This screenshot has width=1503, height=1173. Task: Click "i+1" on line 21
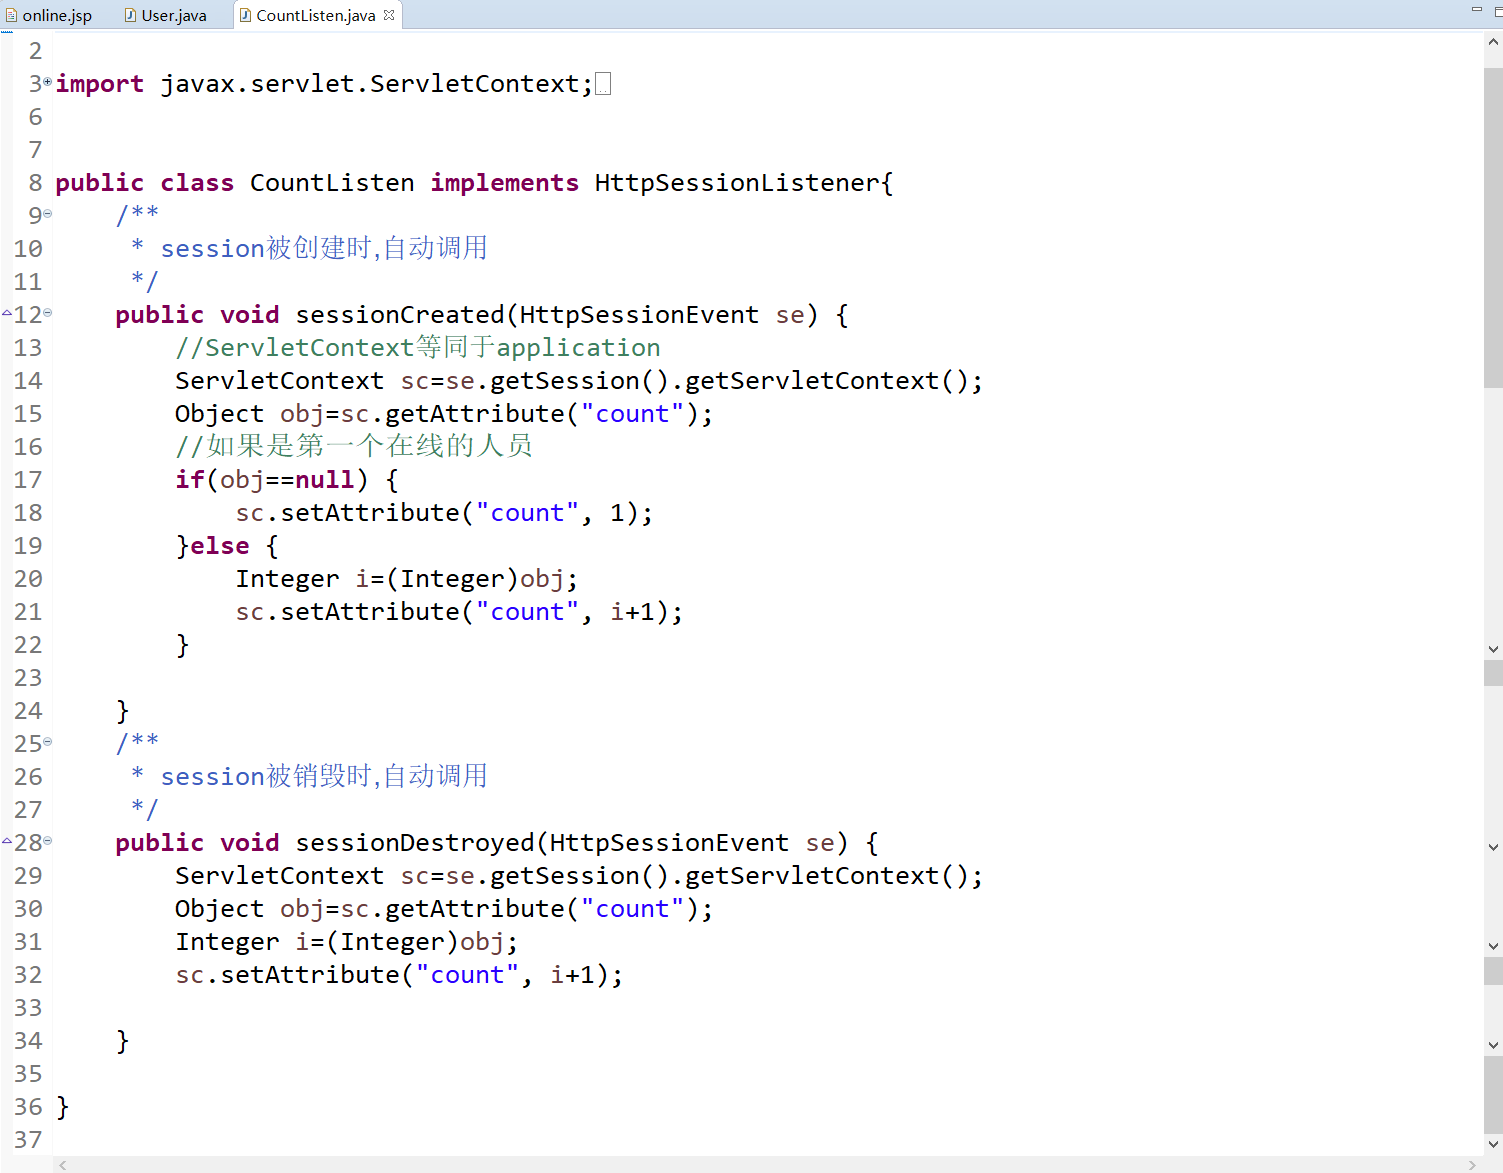click(632, 612)
